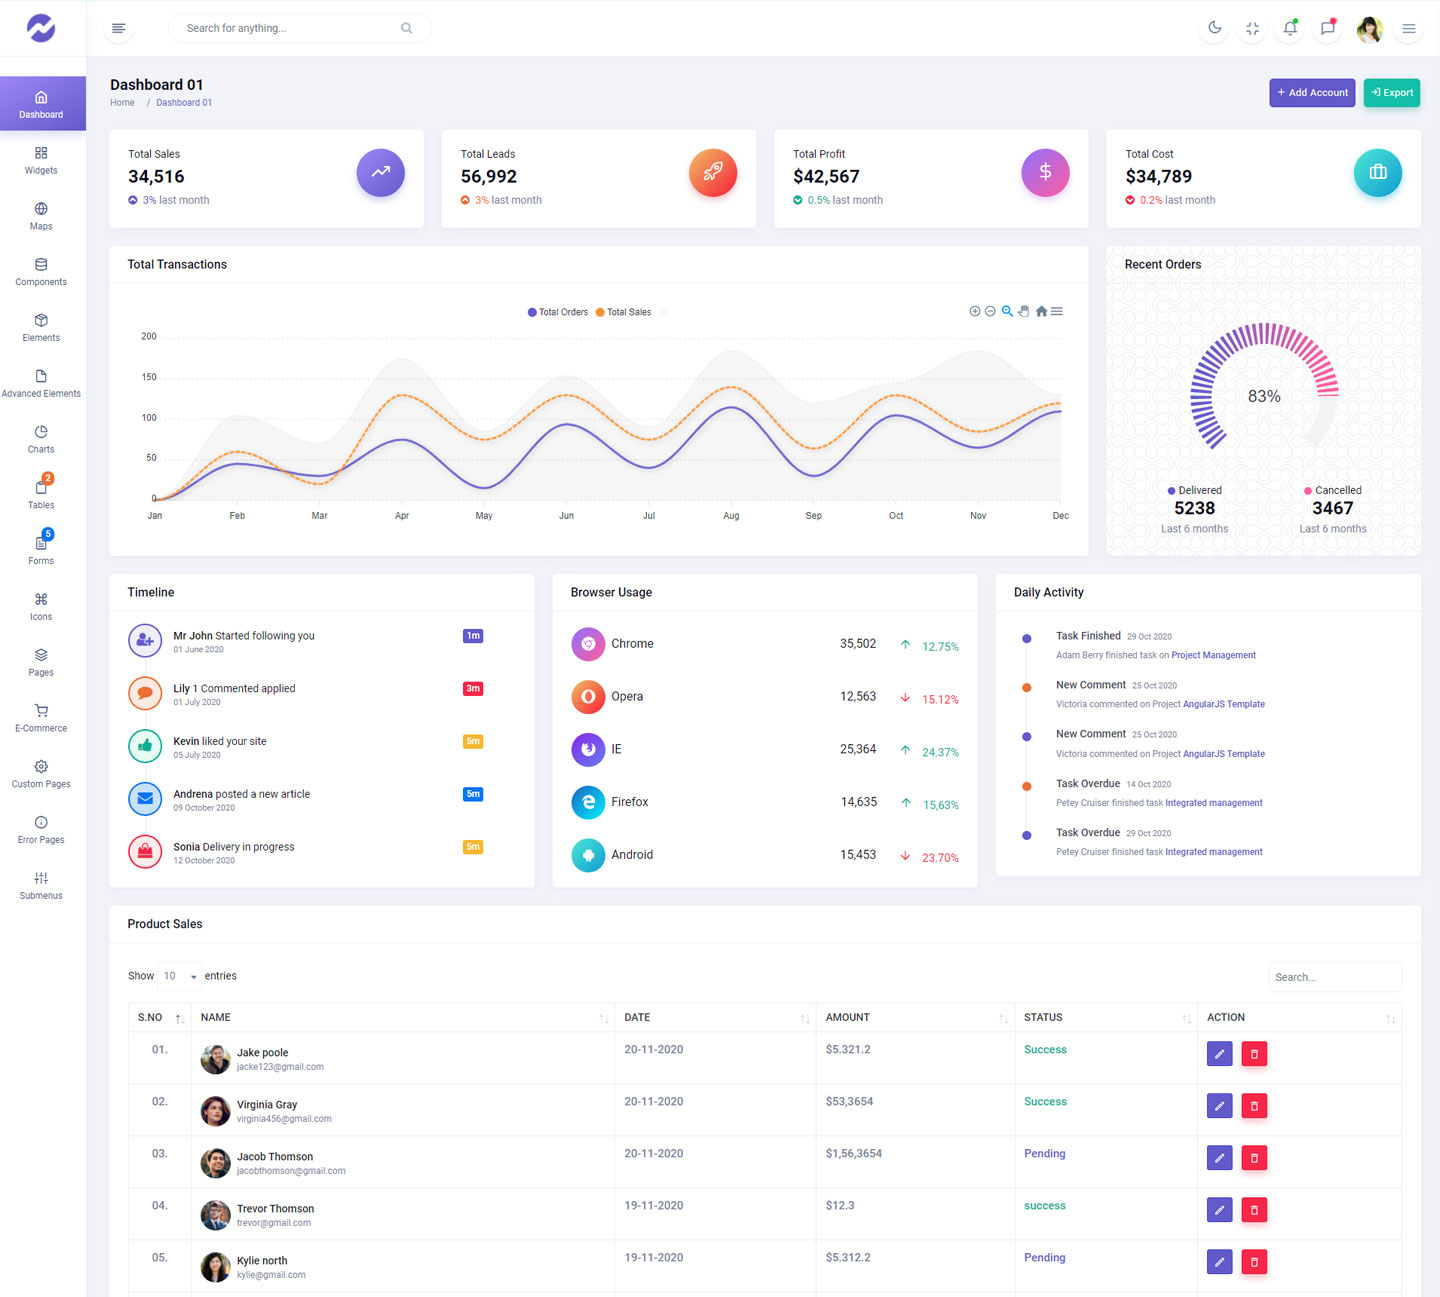
Task: Click the sidebar collapse hamburger icon
Action: (119, 28)
